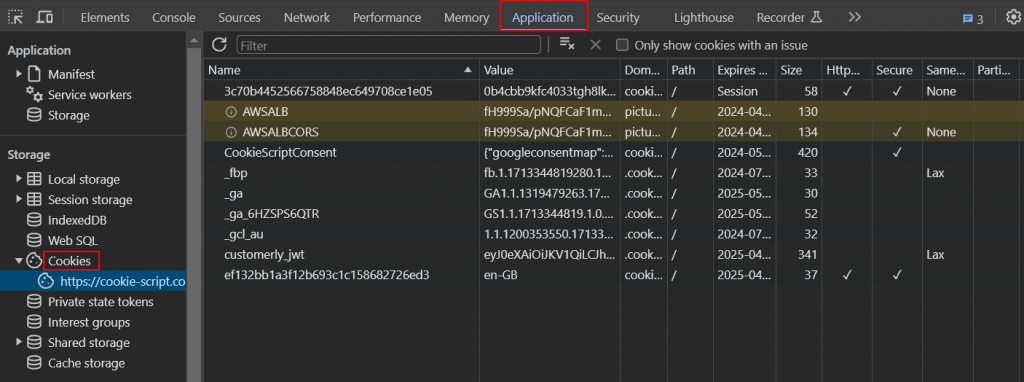1024x382 pixels.
Task: Click into the cookie Filter field
Action: click(x=389, y=45)
